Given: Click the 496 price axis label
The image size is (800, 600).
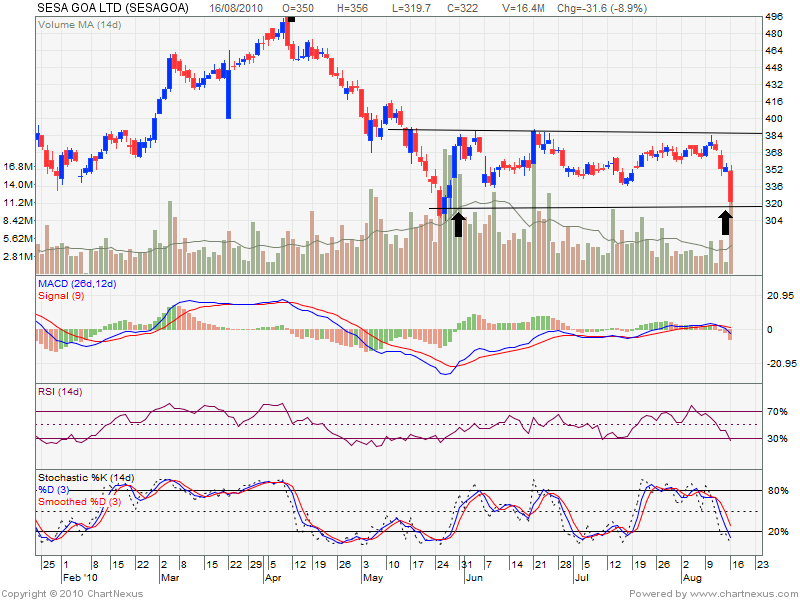Looking at the screenshot, I should click(x=773, y=17).
